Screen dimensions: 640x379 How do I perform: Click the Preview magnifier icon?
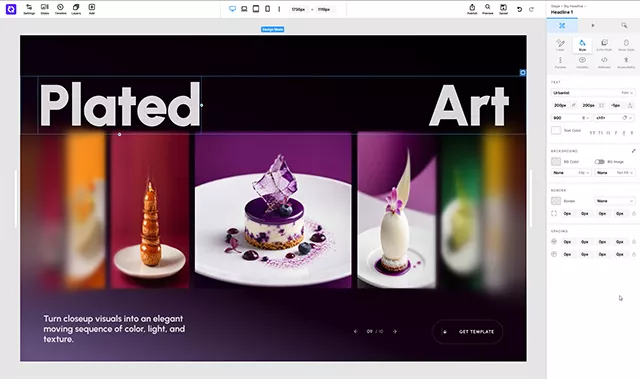[488, 9]
